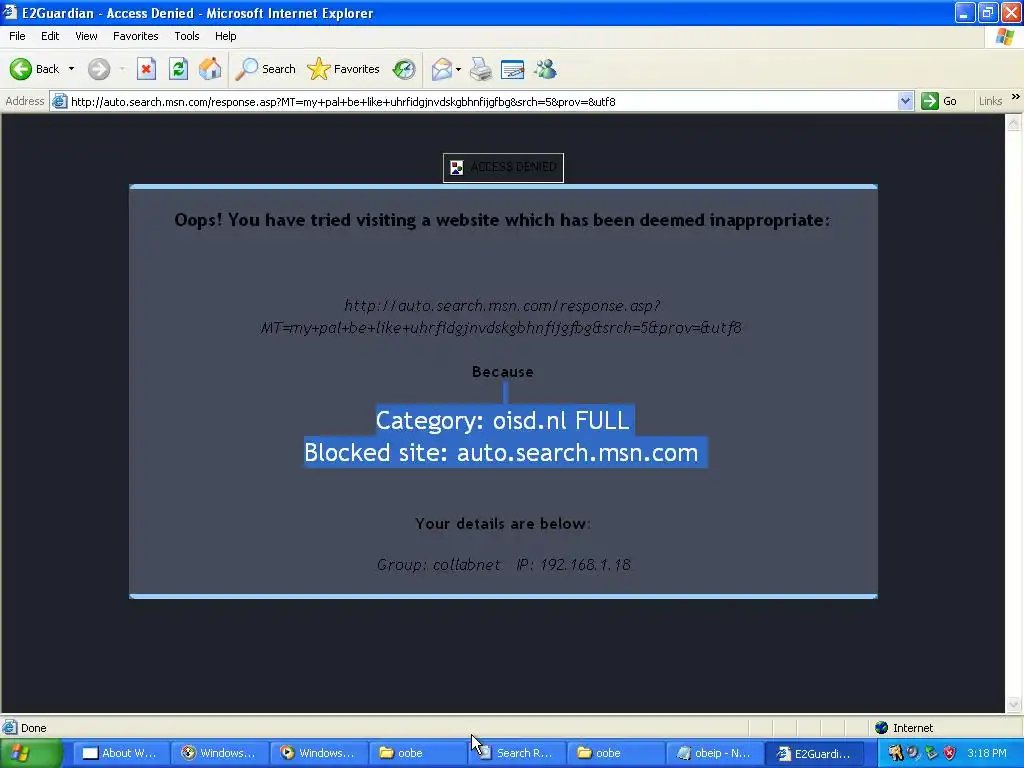Click the Internet zone status indicator
The image size is (1024, 768).
coord(904,728)
